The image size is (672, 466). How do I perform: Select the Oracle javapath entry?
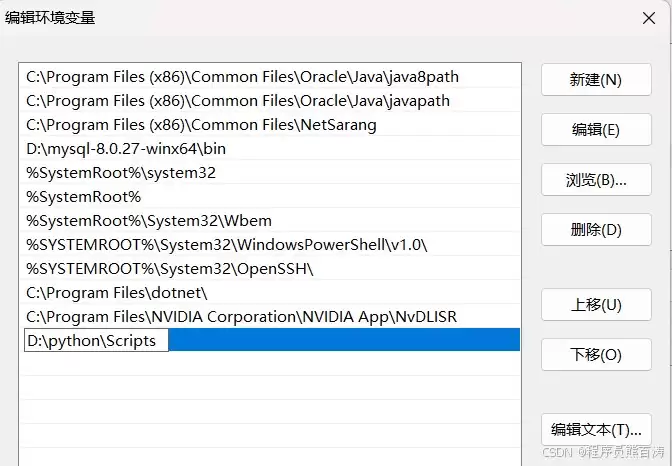coord(270,101)
